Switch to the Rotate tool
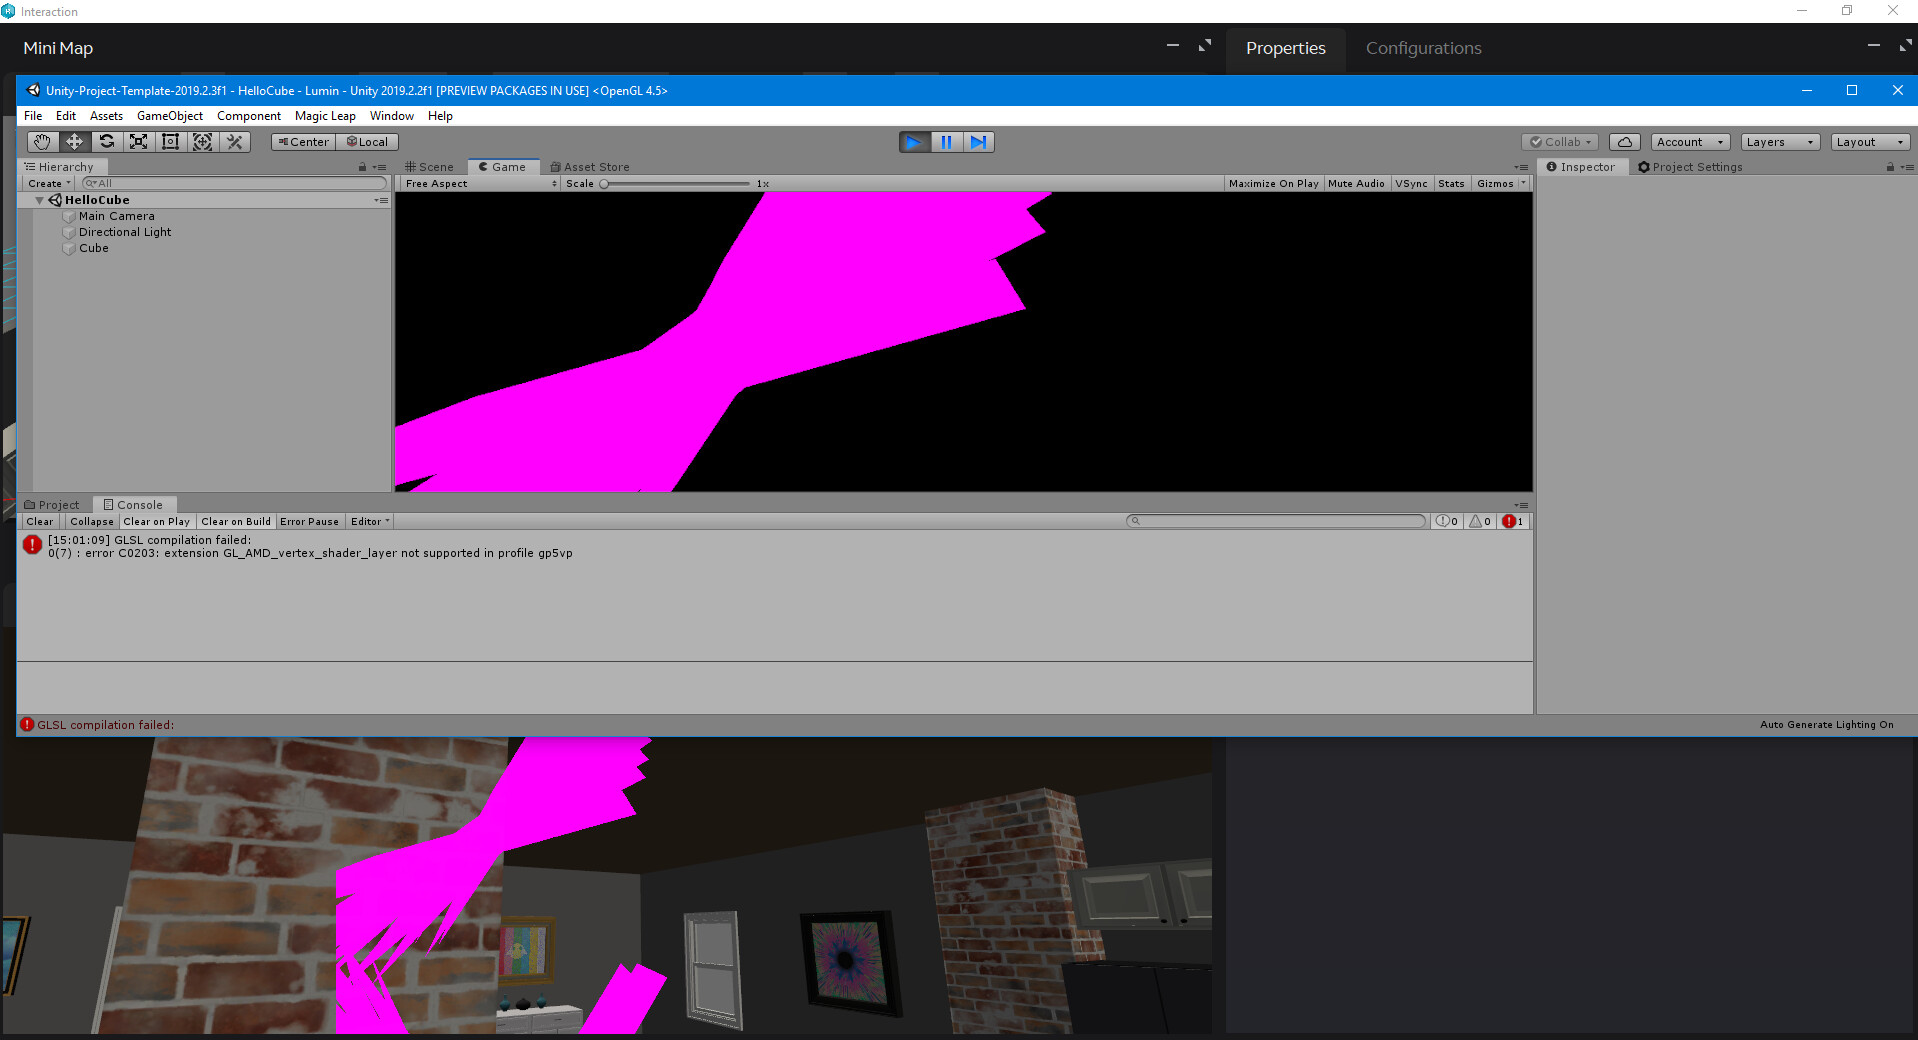Screen dimensions: 1918x1040 tap(107, 142)
